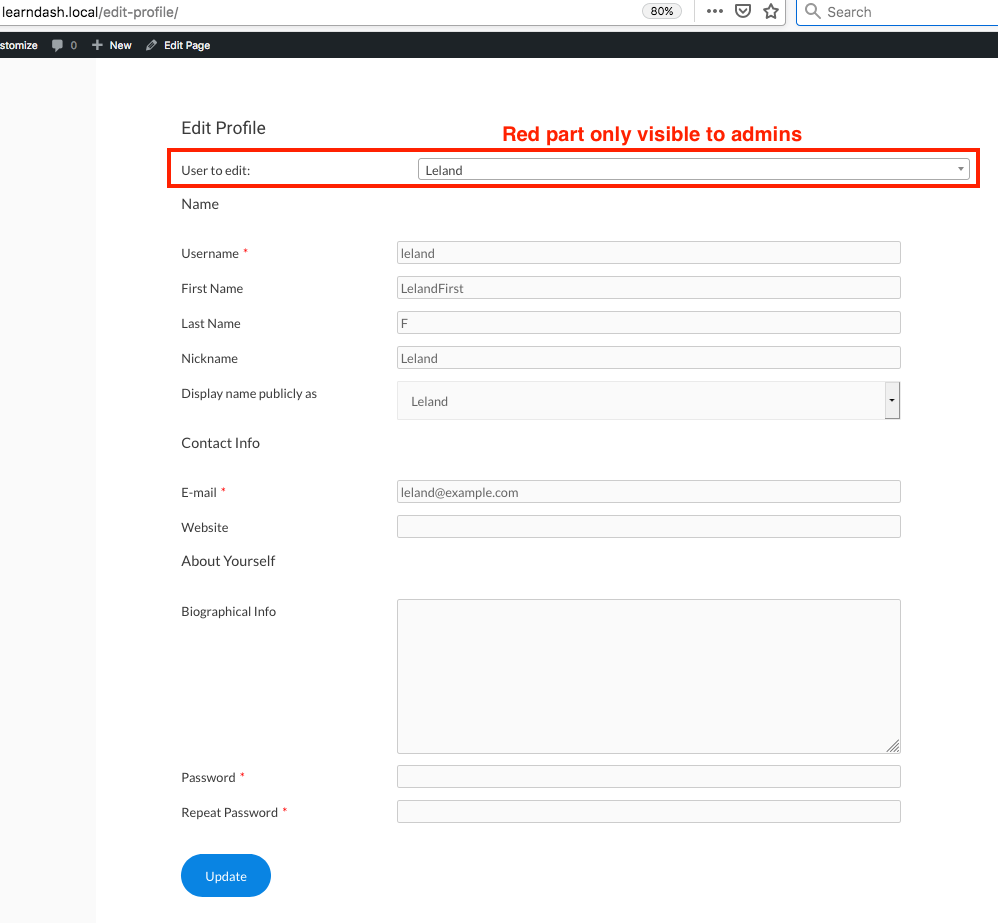The width and height of the screenshot is (998, 923).
Task: Click the Biographical Info textarea resize handle
Action: 893,746
